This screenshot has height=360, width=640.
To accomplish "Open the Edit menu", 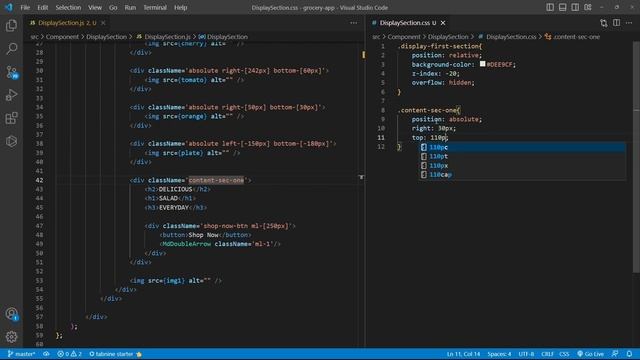I will tap(42, 7).
